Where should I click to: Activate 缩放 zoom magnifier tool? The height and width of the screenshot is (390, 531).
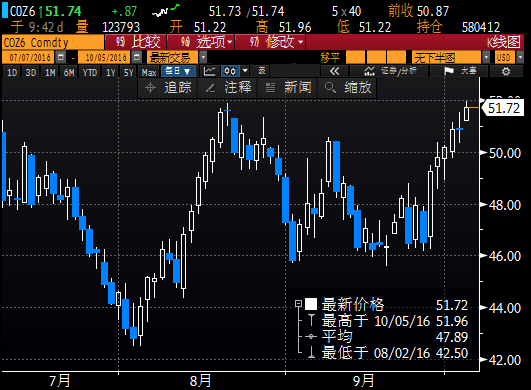coord(348,88)
